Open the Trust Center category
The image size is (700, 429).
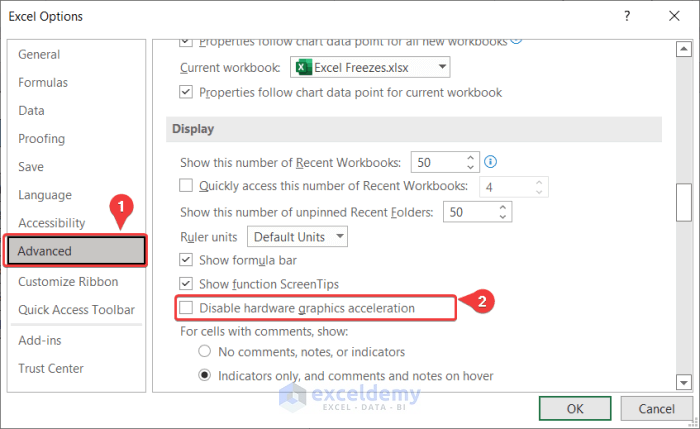(50, 369)
